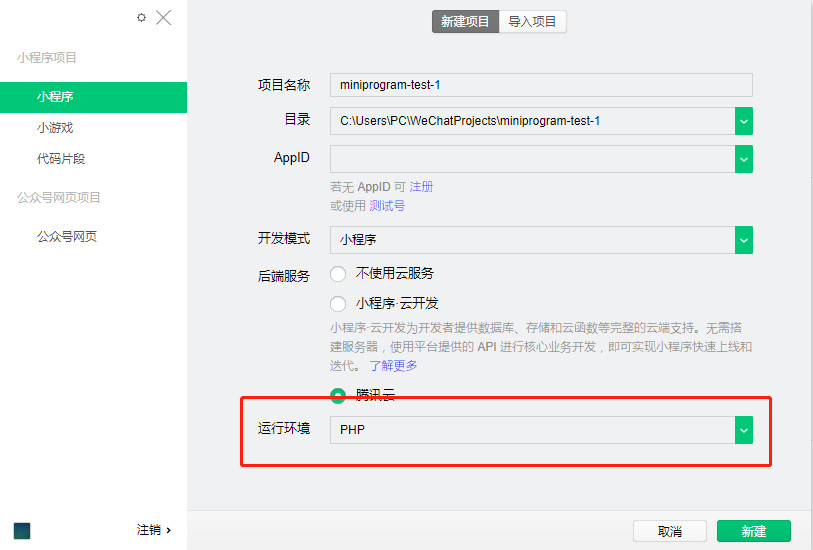Switch to 导入项目 tab

(532, 22)
